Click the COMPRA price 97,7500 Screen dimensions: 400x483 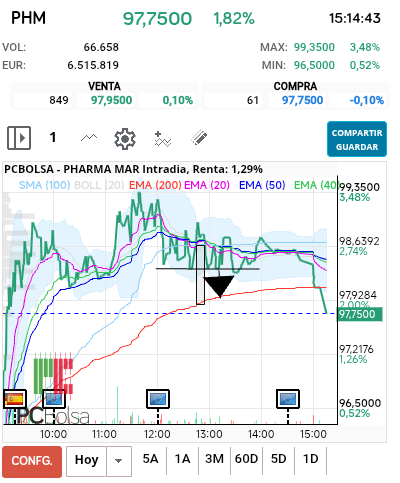pos(302,100)
